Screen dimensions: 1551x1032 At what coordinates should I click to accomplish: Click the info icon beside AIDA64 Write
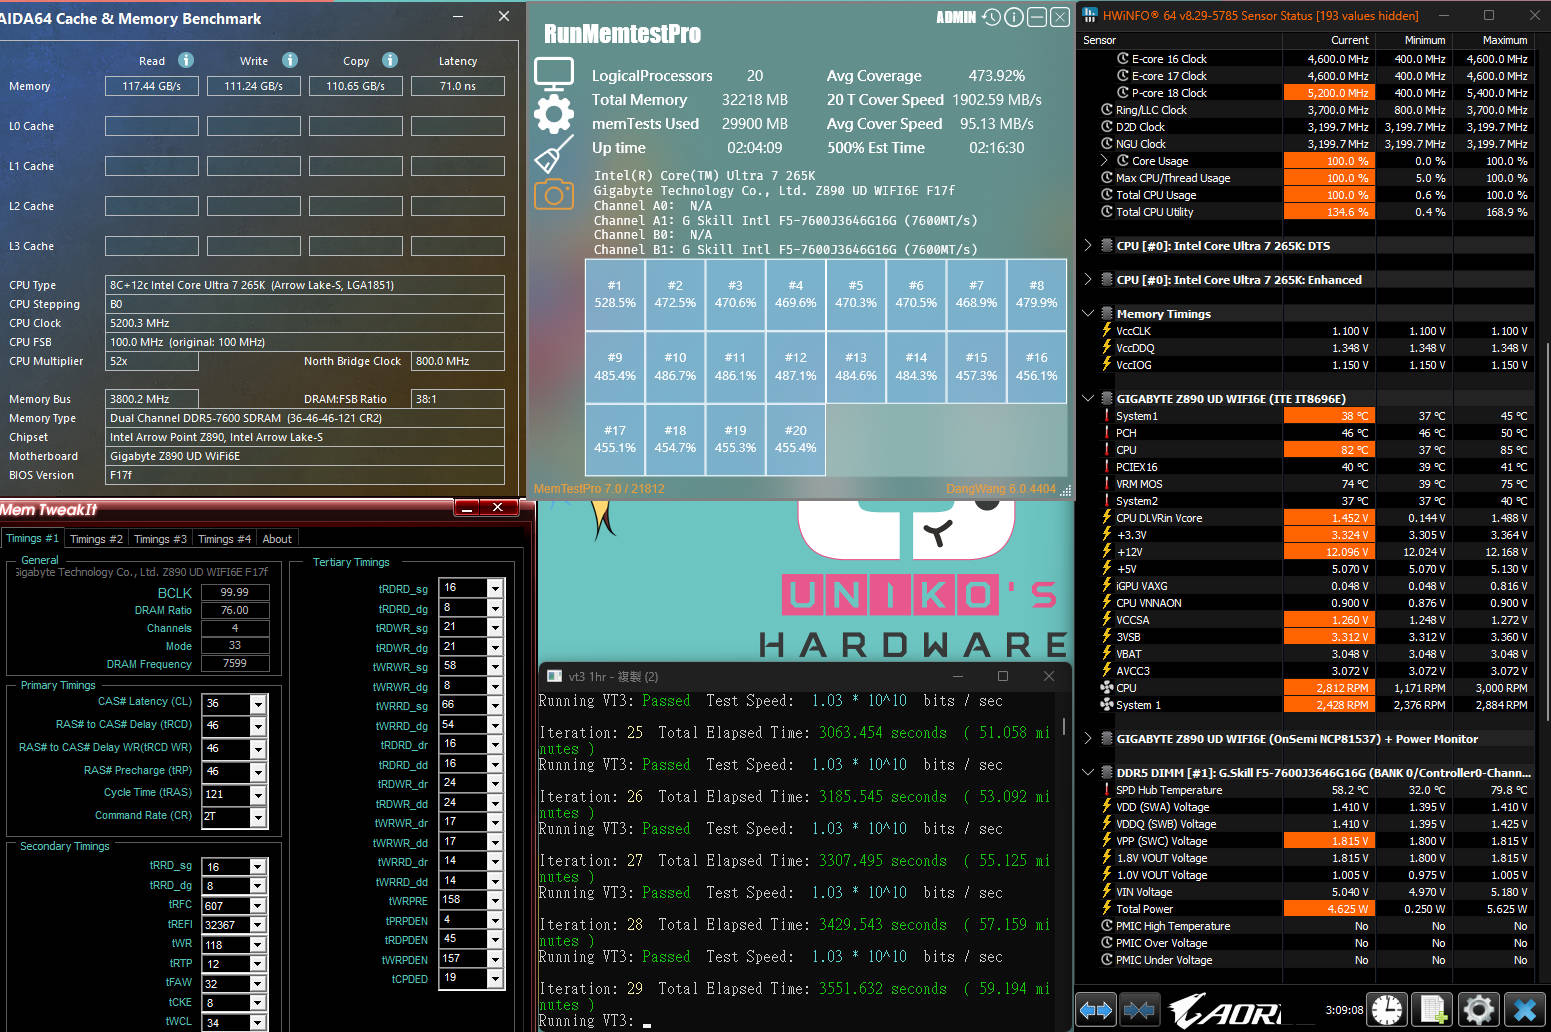(290, 60)
